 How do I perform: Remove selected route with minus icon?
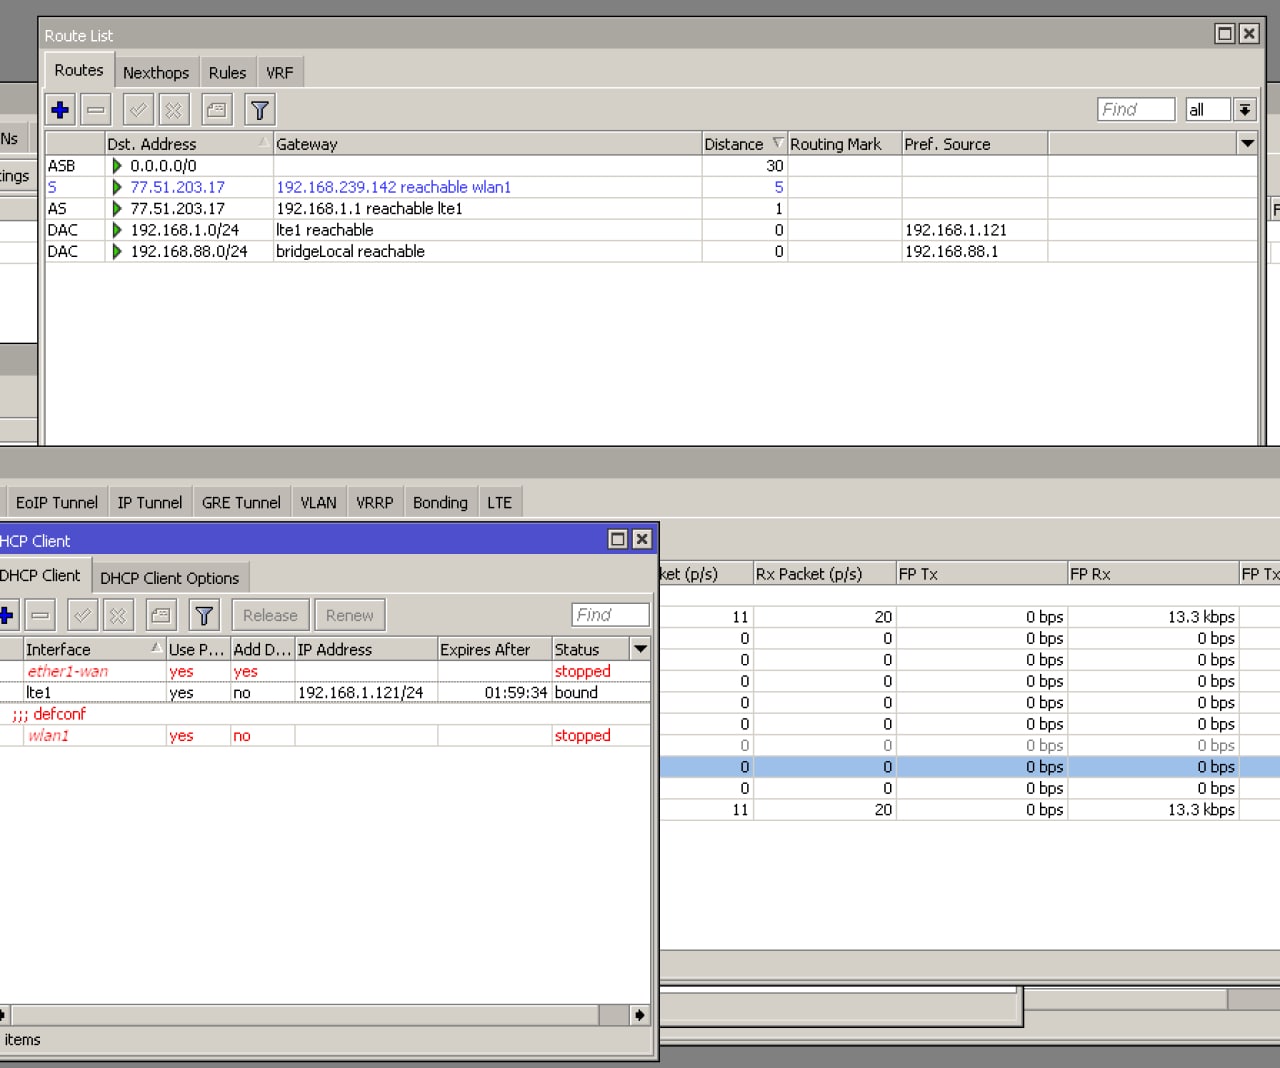coord(96,110)
